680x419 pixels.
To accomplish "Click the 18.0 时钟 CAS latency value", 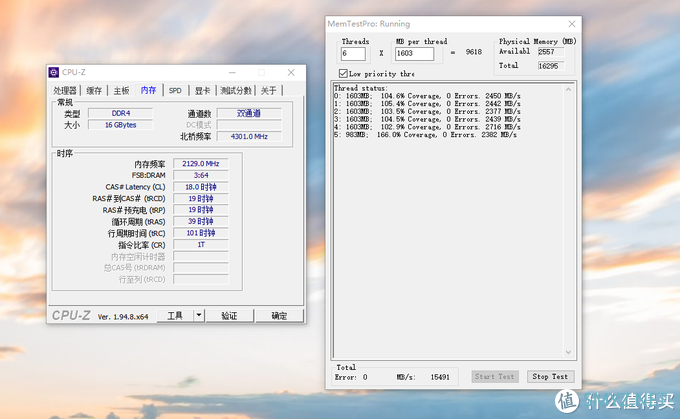I will coord(201,187).
